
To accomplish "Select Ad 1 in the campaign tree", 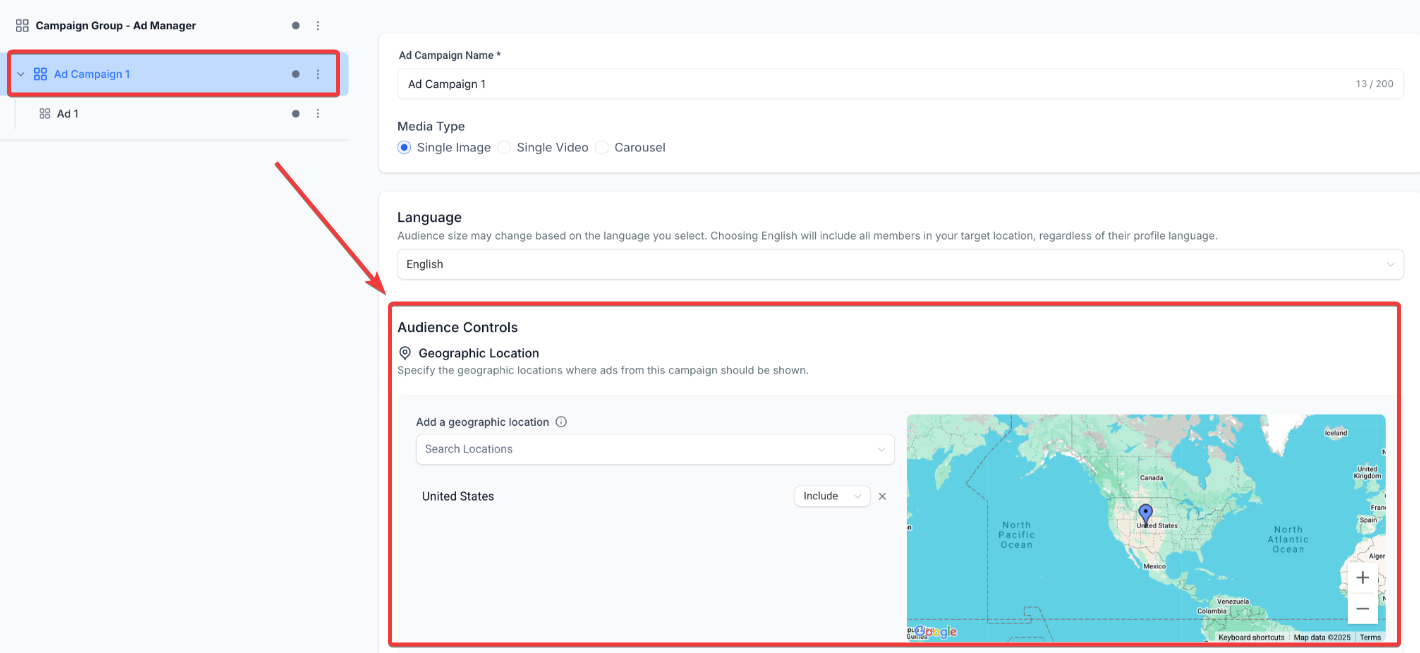I will (x=67, y=114).
